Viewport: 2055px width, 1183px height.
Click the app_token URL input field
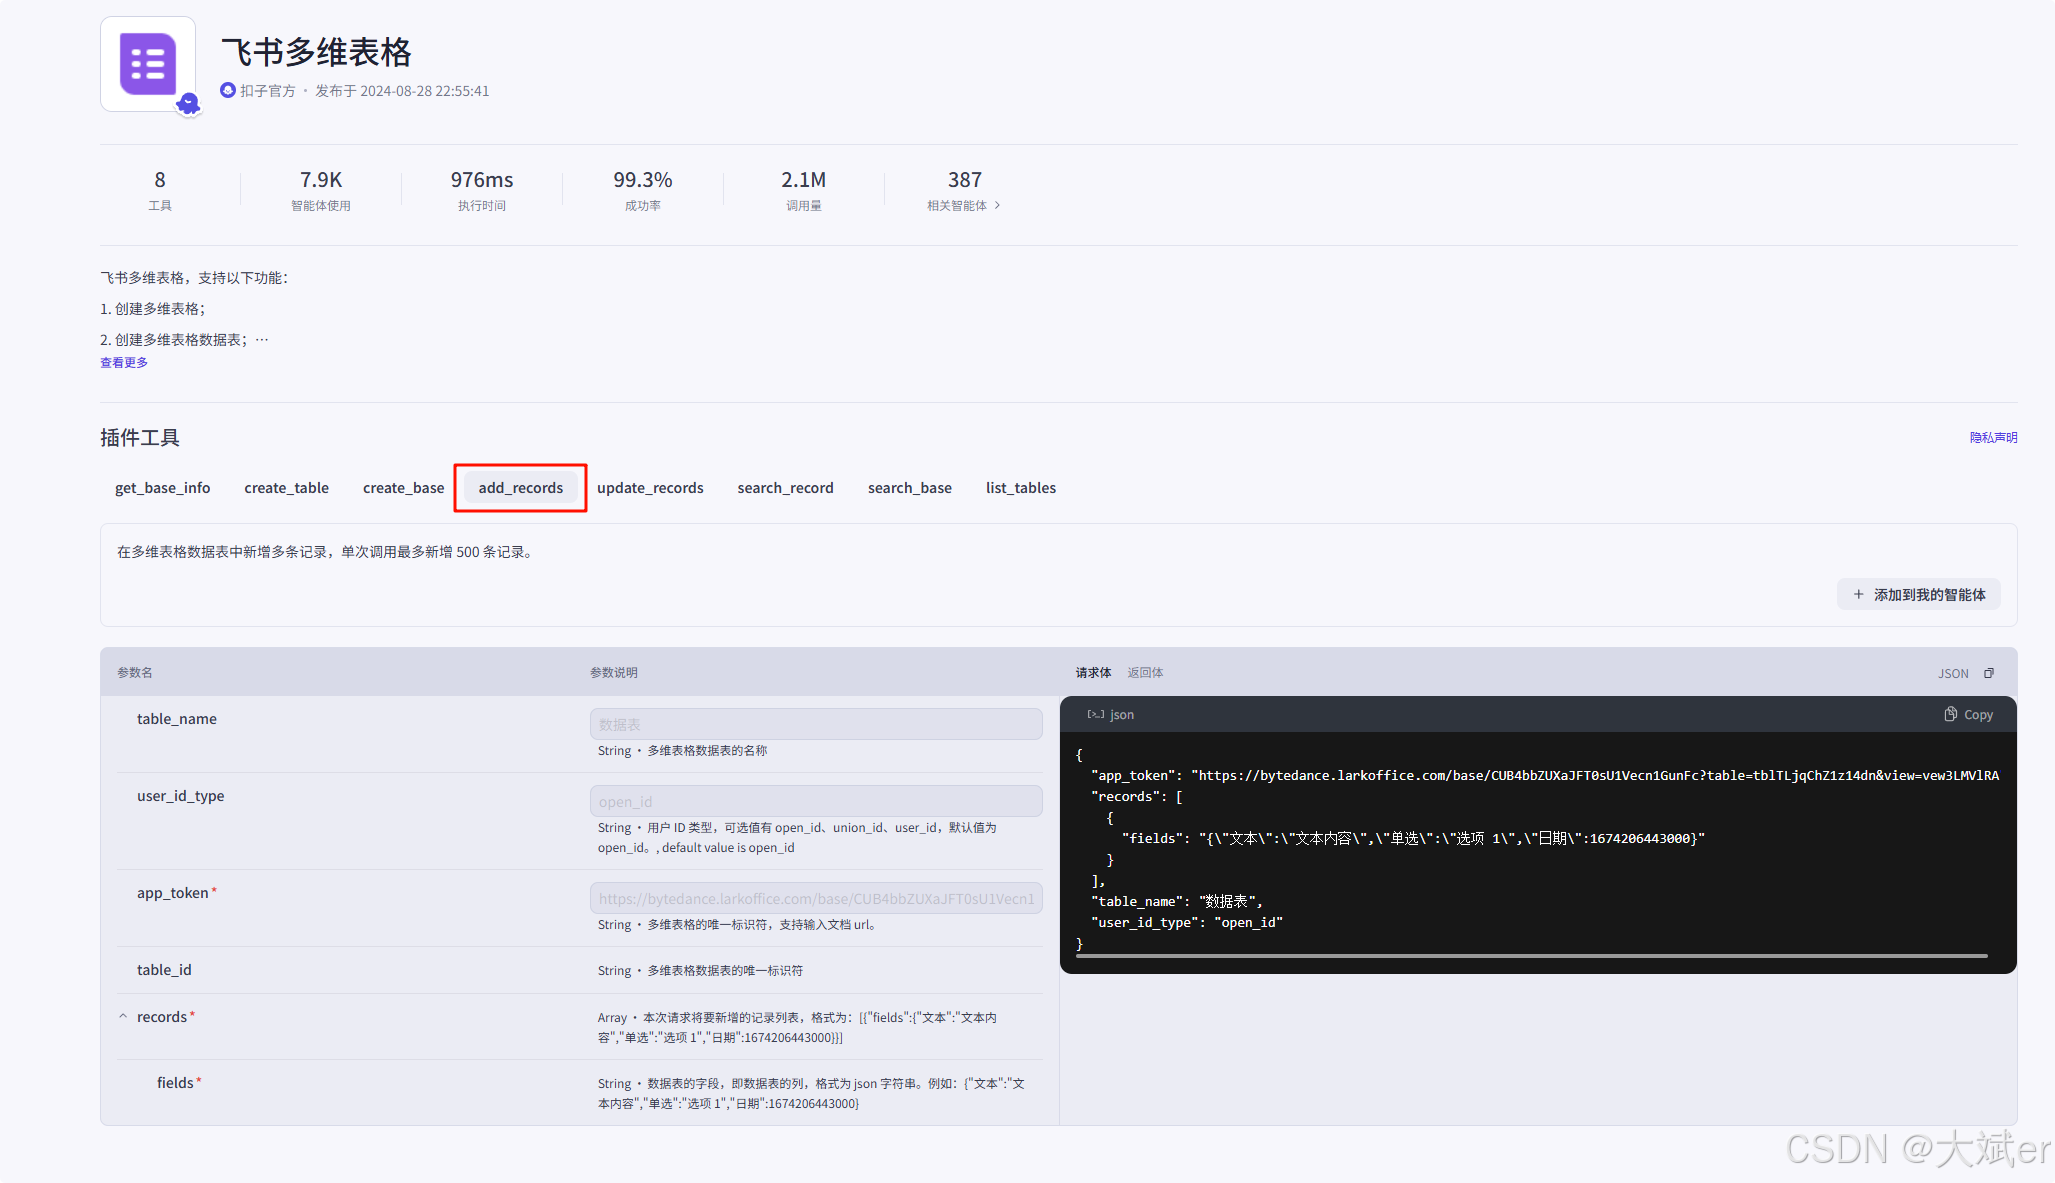pos(815,898)
